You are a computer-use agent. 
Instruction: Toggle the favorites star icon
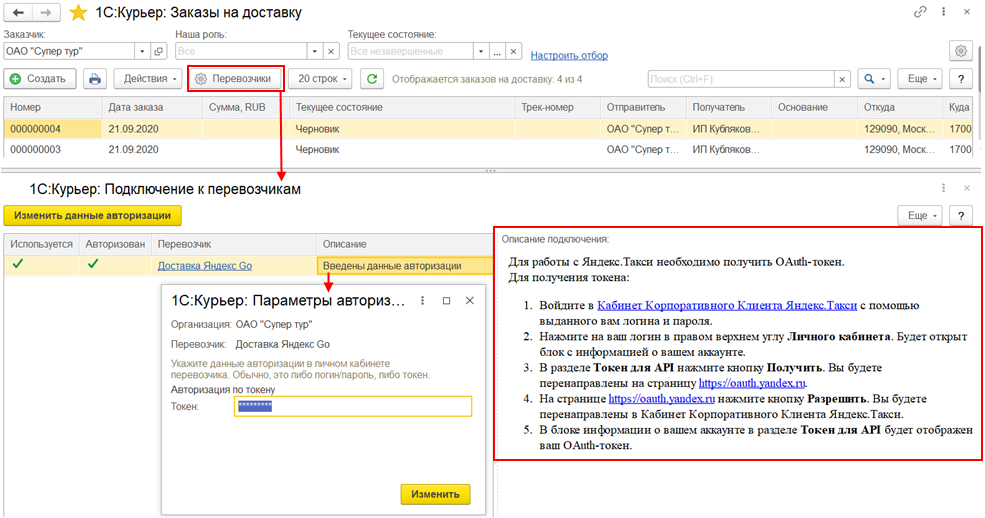pyautogui.click(x=78, y=13)
